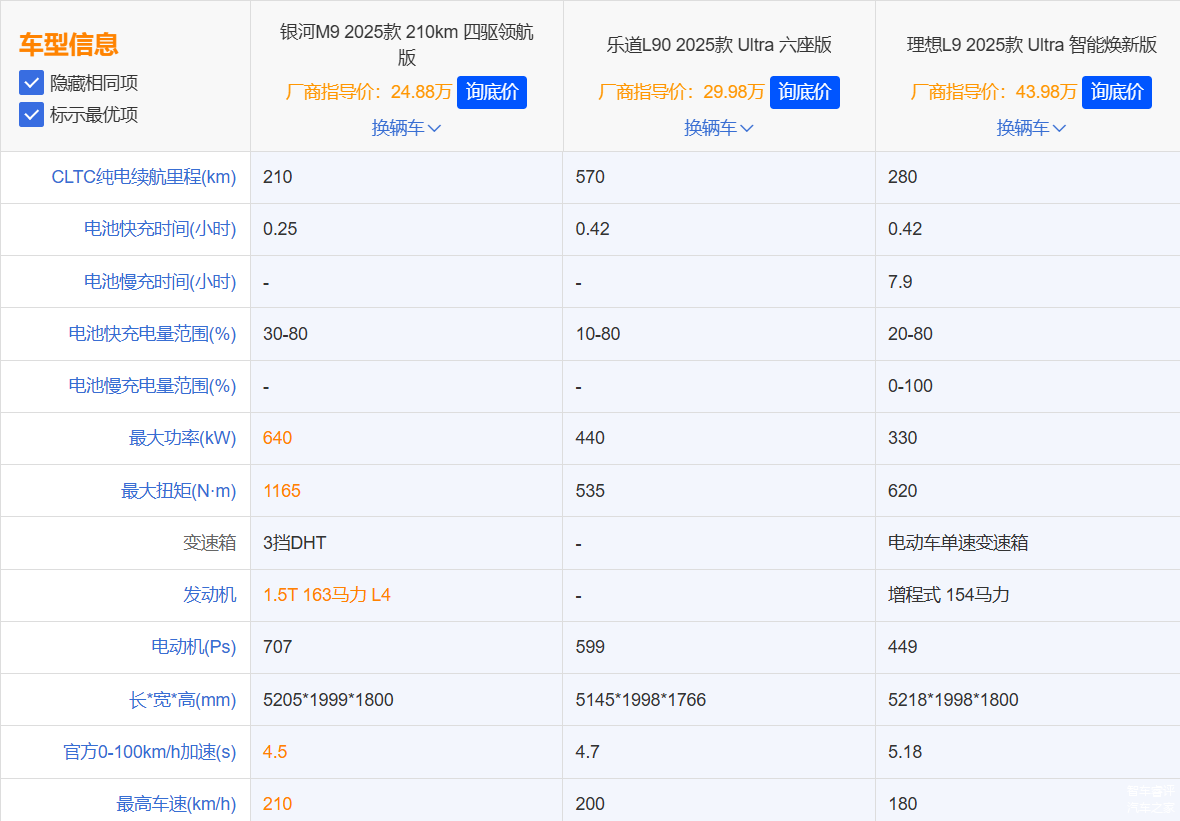Viewport: 1180px width, 821px height.
Task: Click the 最大功率(kW) row label
Action: [182, 438]
